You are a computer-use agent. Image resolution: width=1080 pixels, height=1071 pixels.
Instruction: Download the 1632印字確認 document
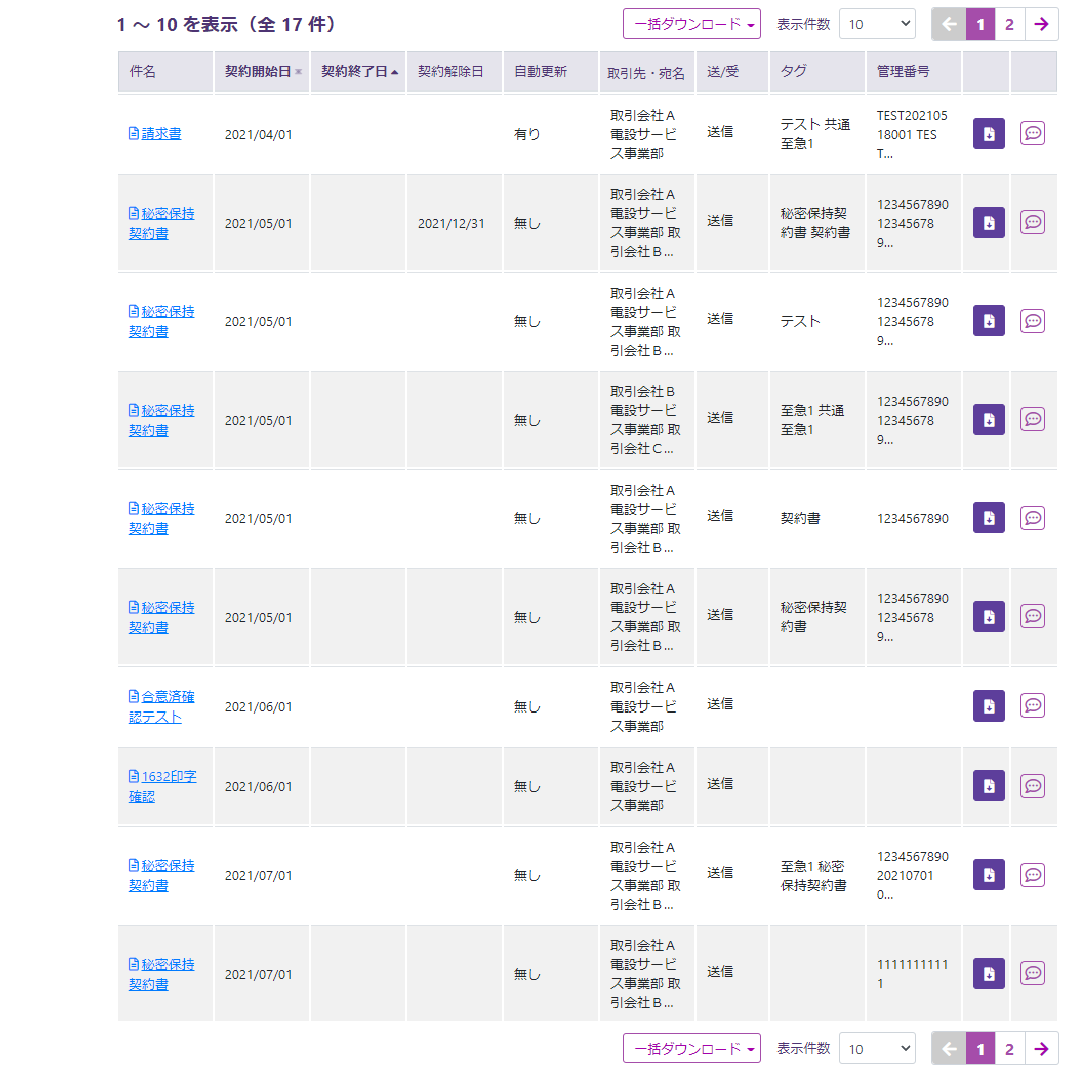(x=988, y=786)
